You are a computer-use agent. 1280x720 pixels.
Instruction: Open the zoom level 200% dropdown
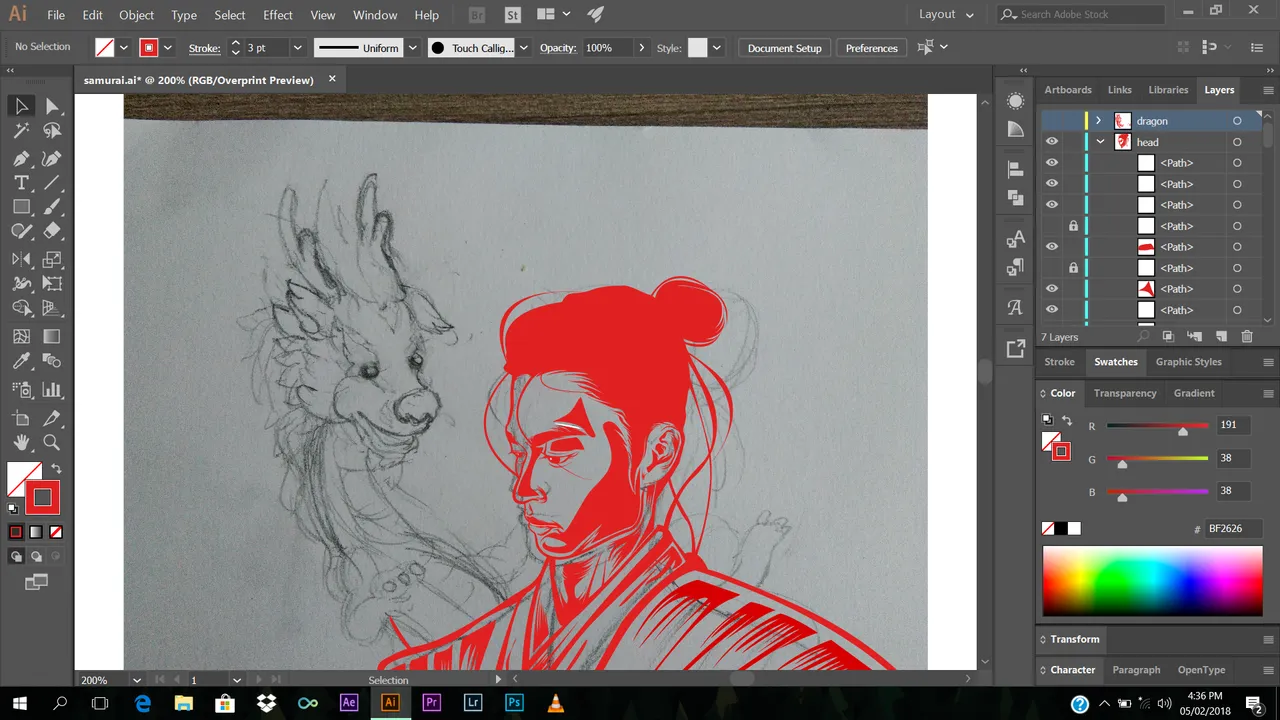137,680
